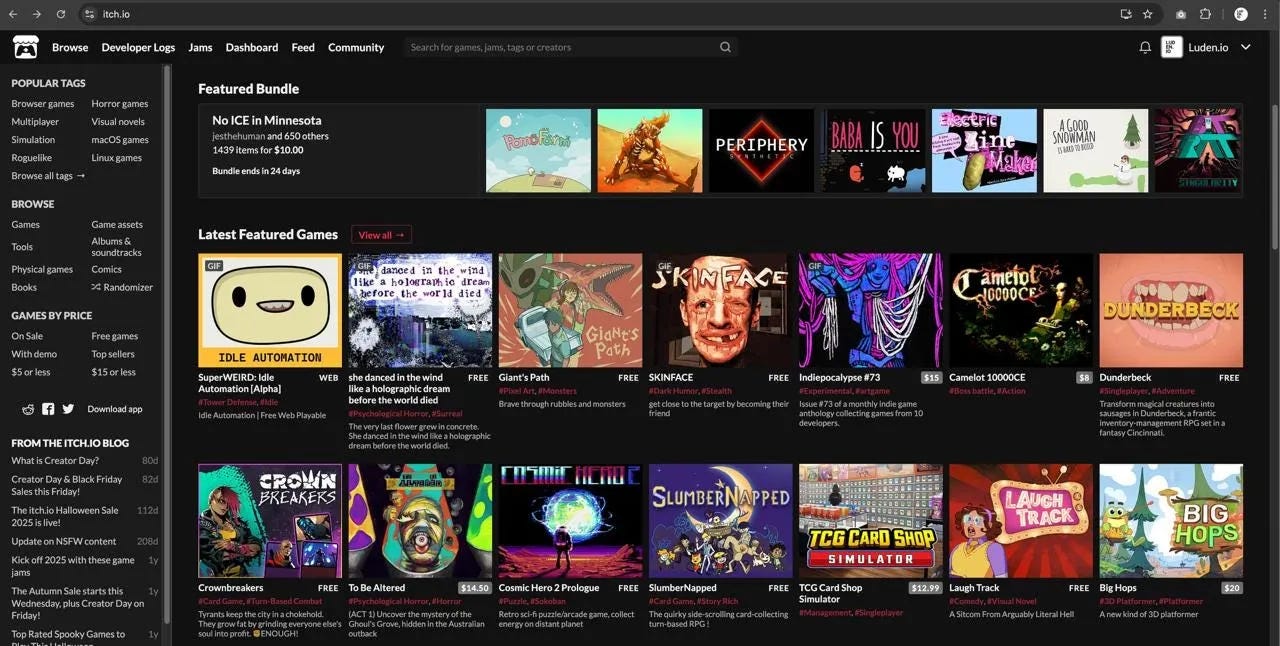Open the Dunderbeck game thumbnail
The image size is (1280, 646).
click(1171, 311)
